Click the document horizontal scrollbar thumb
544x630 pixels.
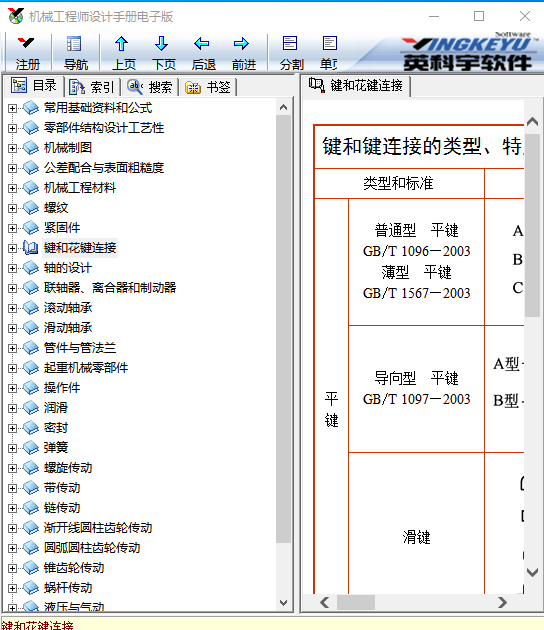[356, 602]
